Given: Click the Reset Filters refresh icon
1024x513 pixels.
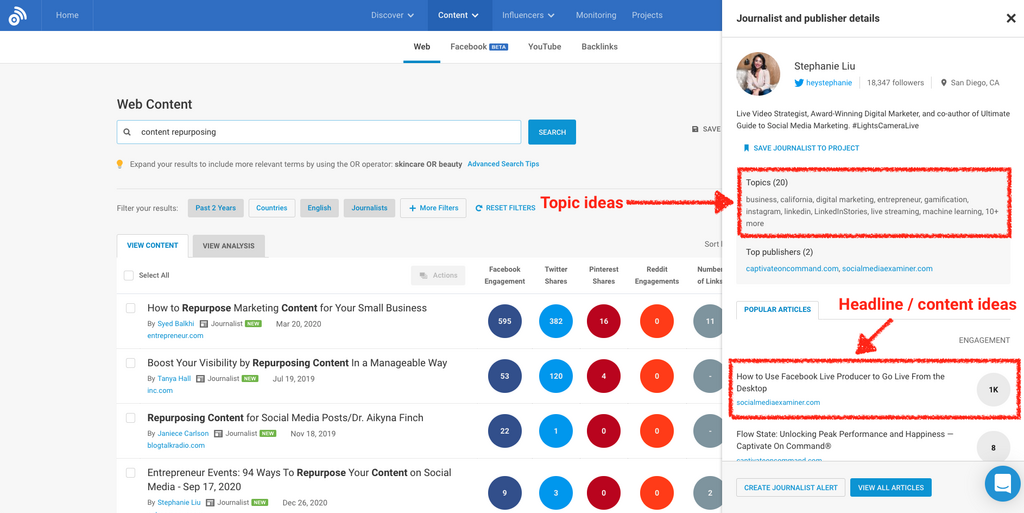Looking at the screenshot, I should (479, 208).
